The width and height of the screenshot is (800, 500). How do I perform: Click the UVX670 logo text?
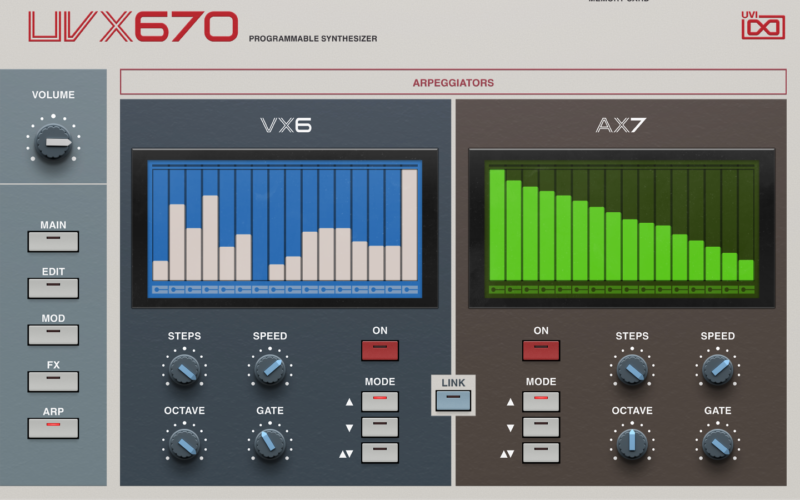[x=133, y=27]
